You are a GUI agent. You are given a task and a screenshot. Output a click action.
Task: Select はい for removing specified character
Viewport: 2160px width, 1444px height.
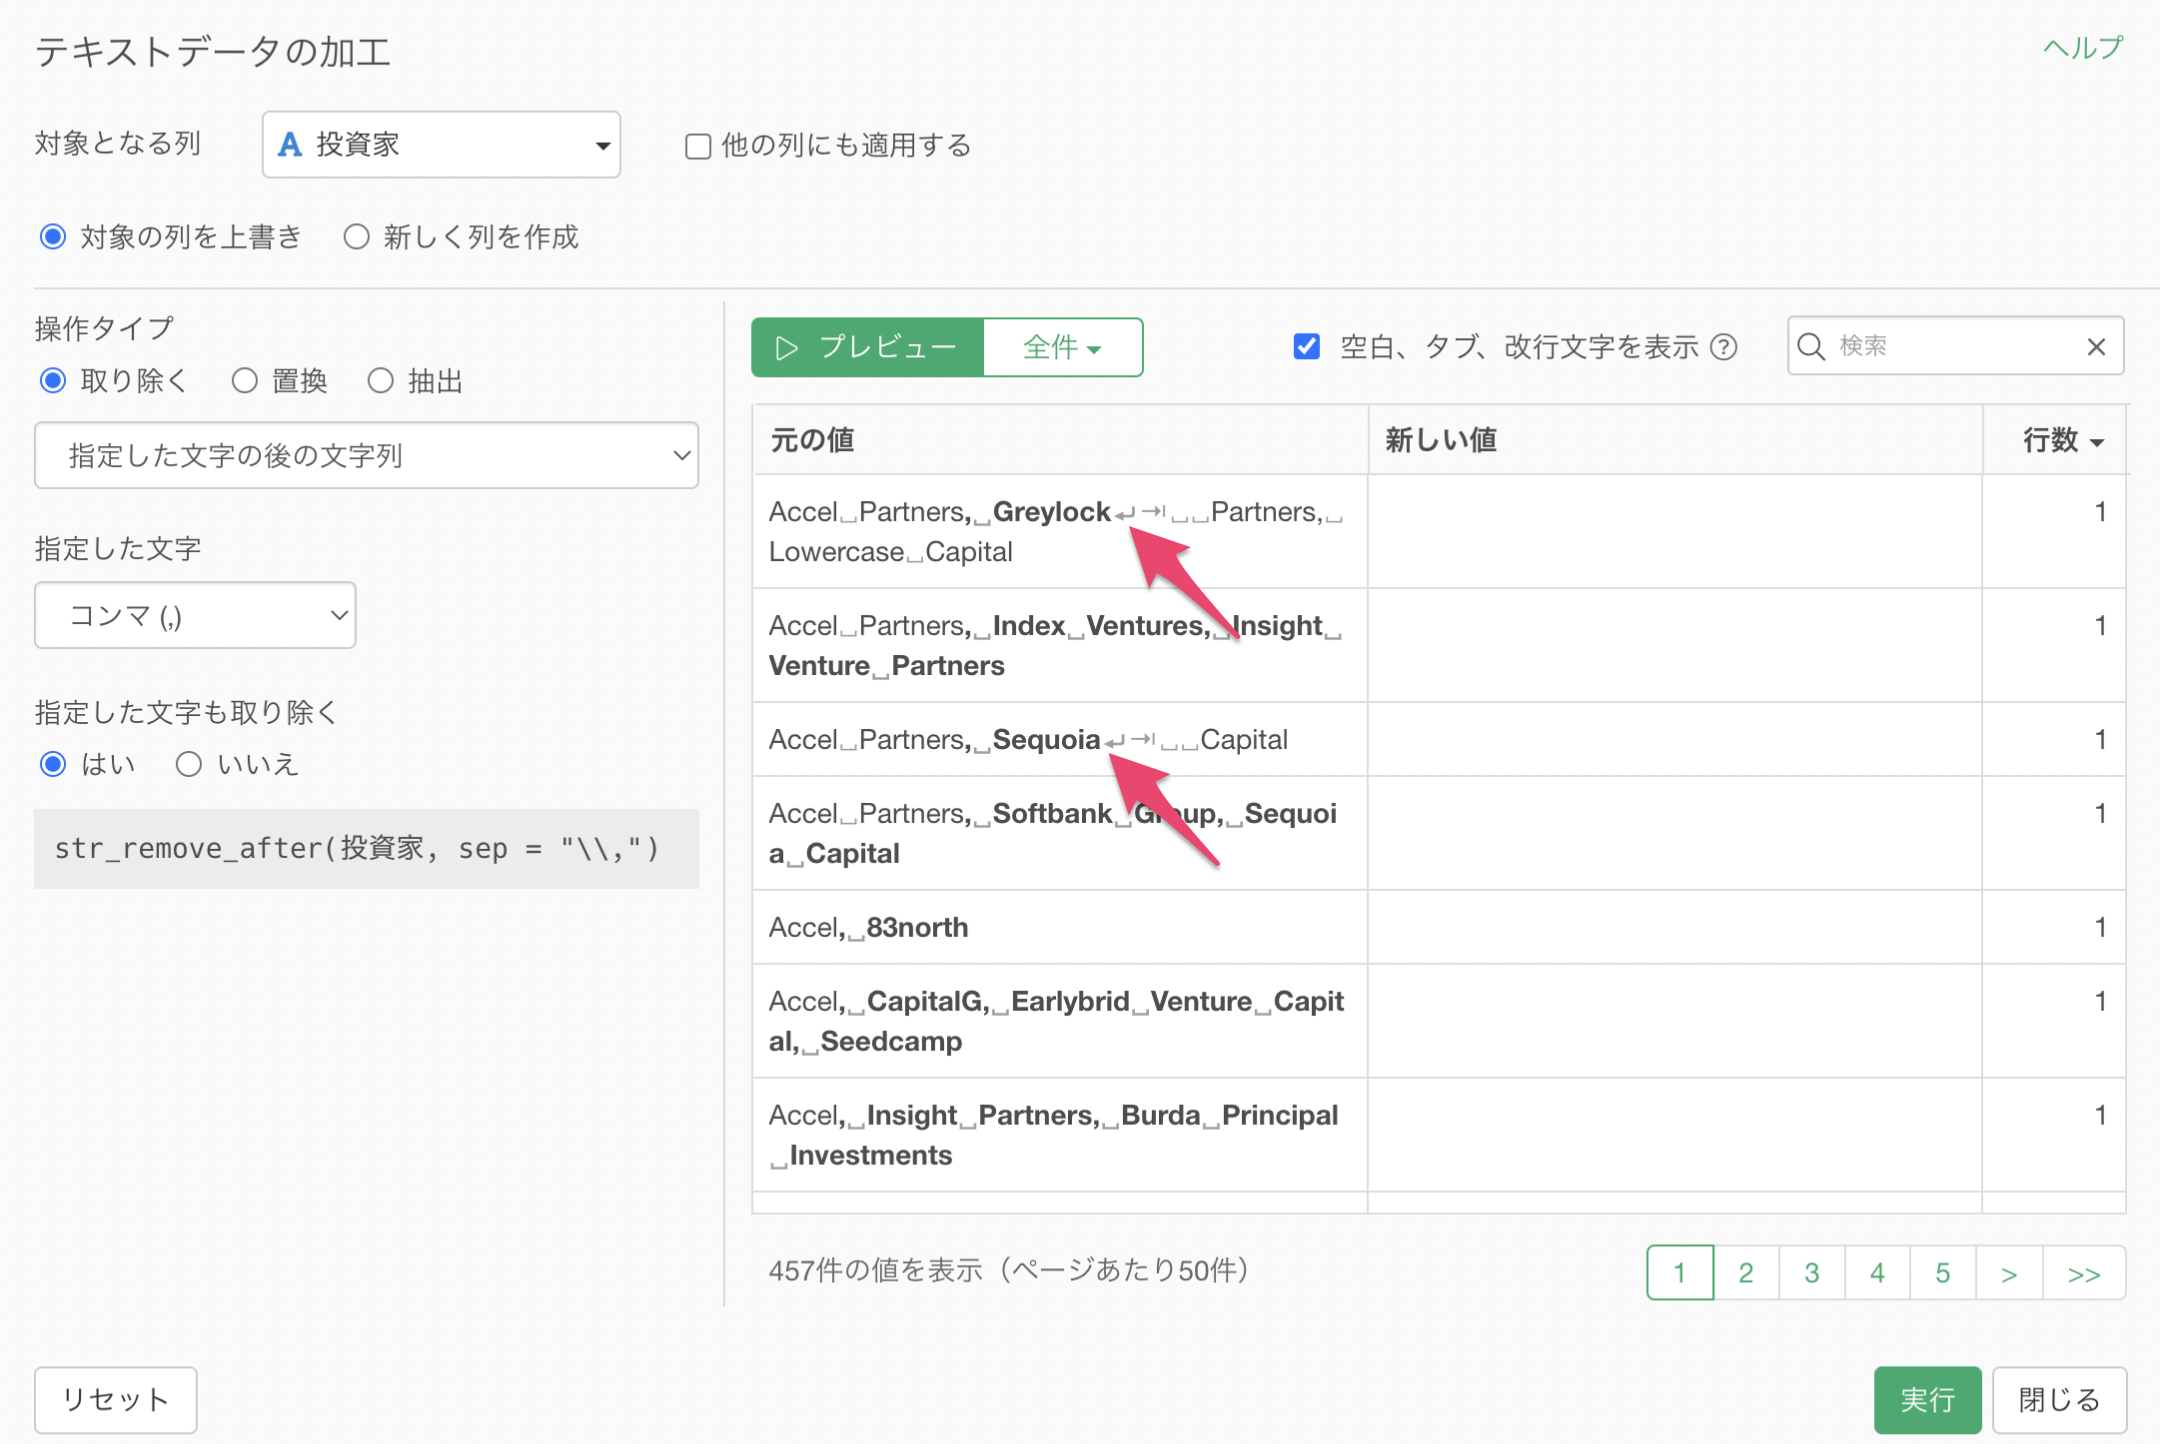53,764
